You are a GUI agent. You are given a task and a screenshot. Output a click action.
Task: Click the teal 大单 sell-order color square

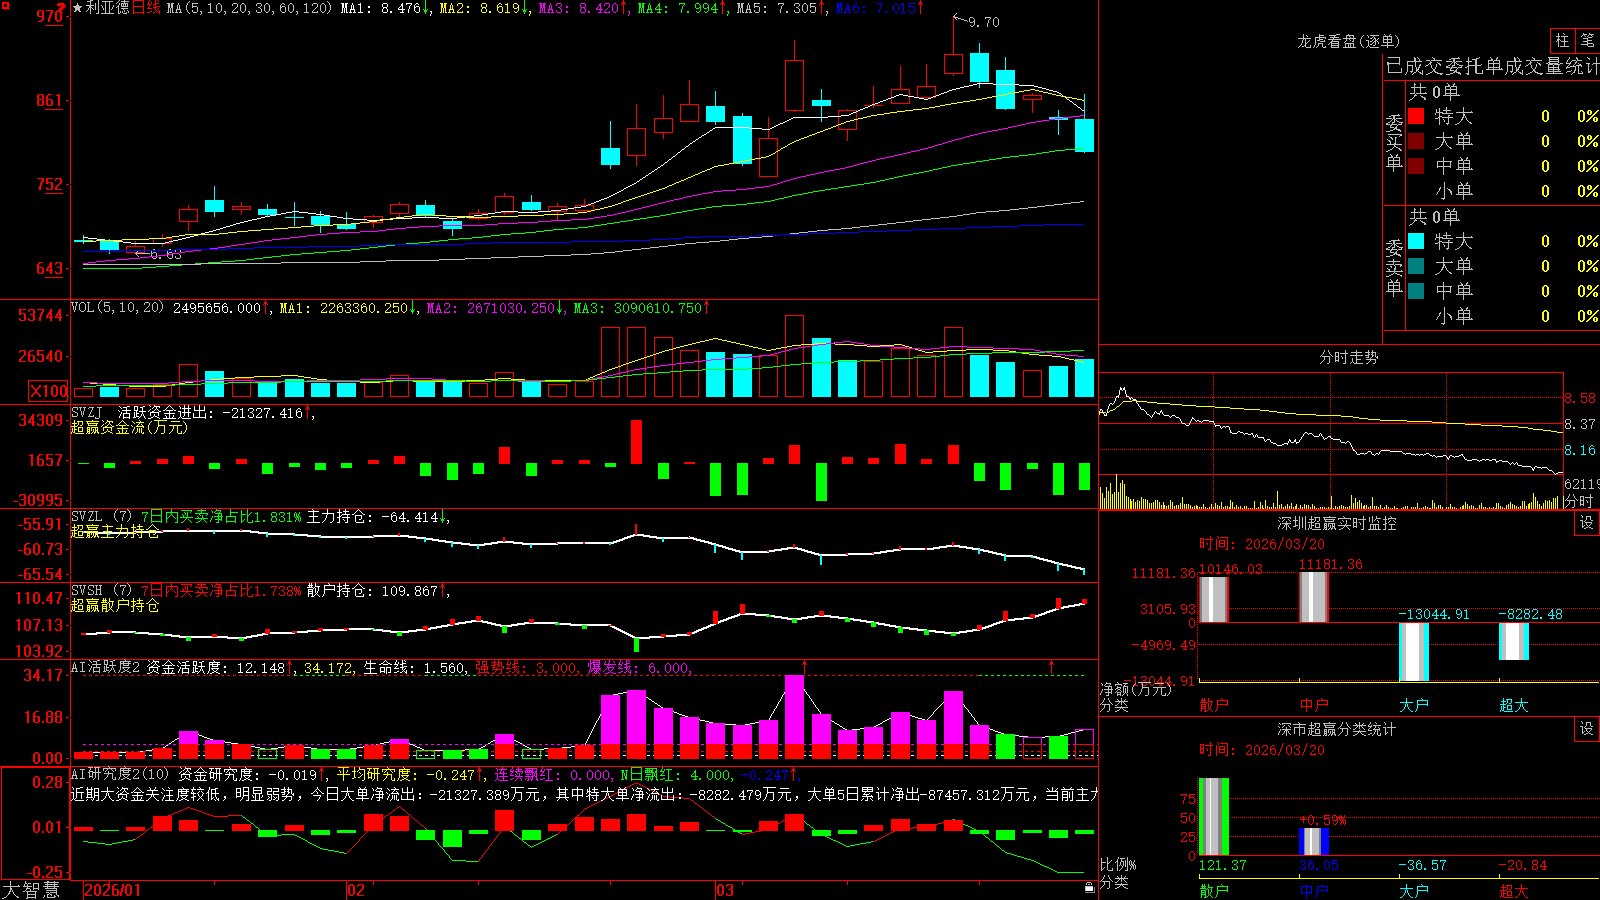[1416, 266]
